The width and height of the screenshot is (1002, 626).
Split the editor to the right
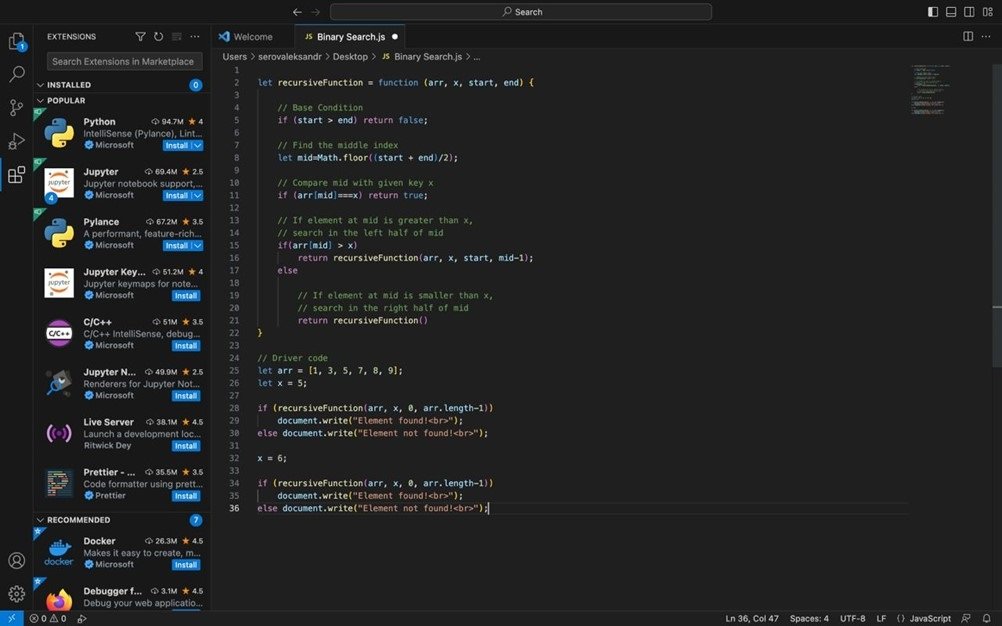pos(968,36)
